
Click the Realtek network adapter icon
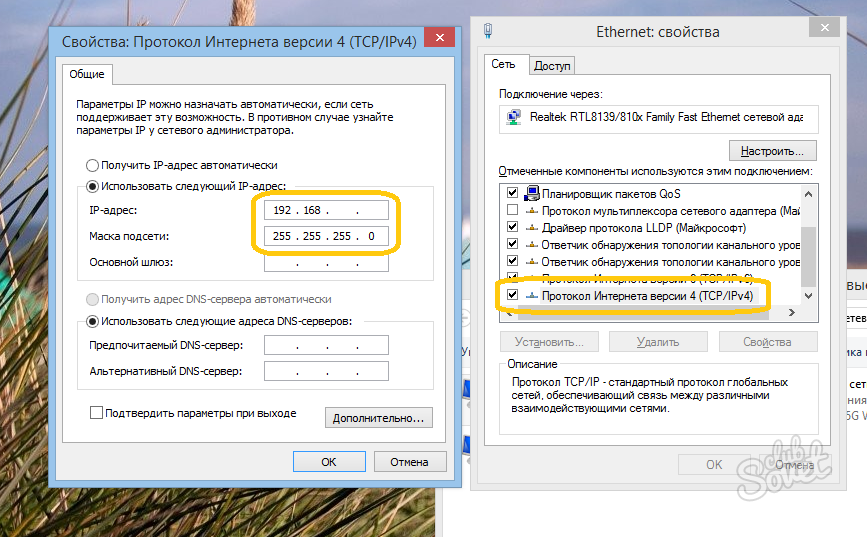[x=513, y=117]
